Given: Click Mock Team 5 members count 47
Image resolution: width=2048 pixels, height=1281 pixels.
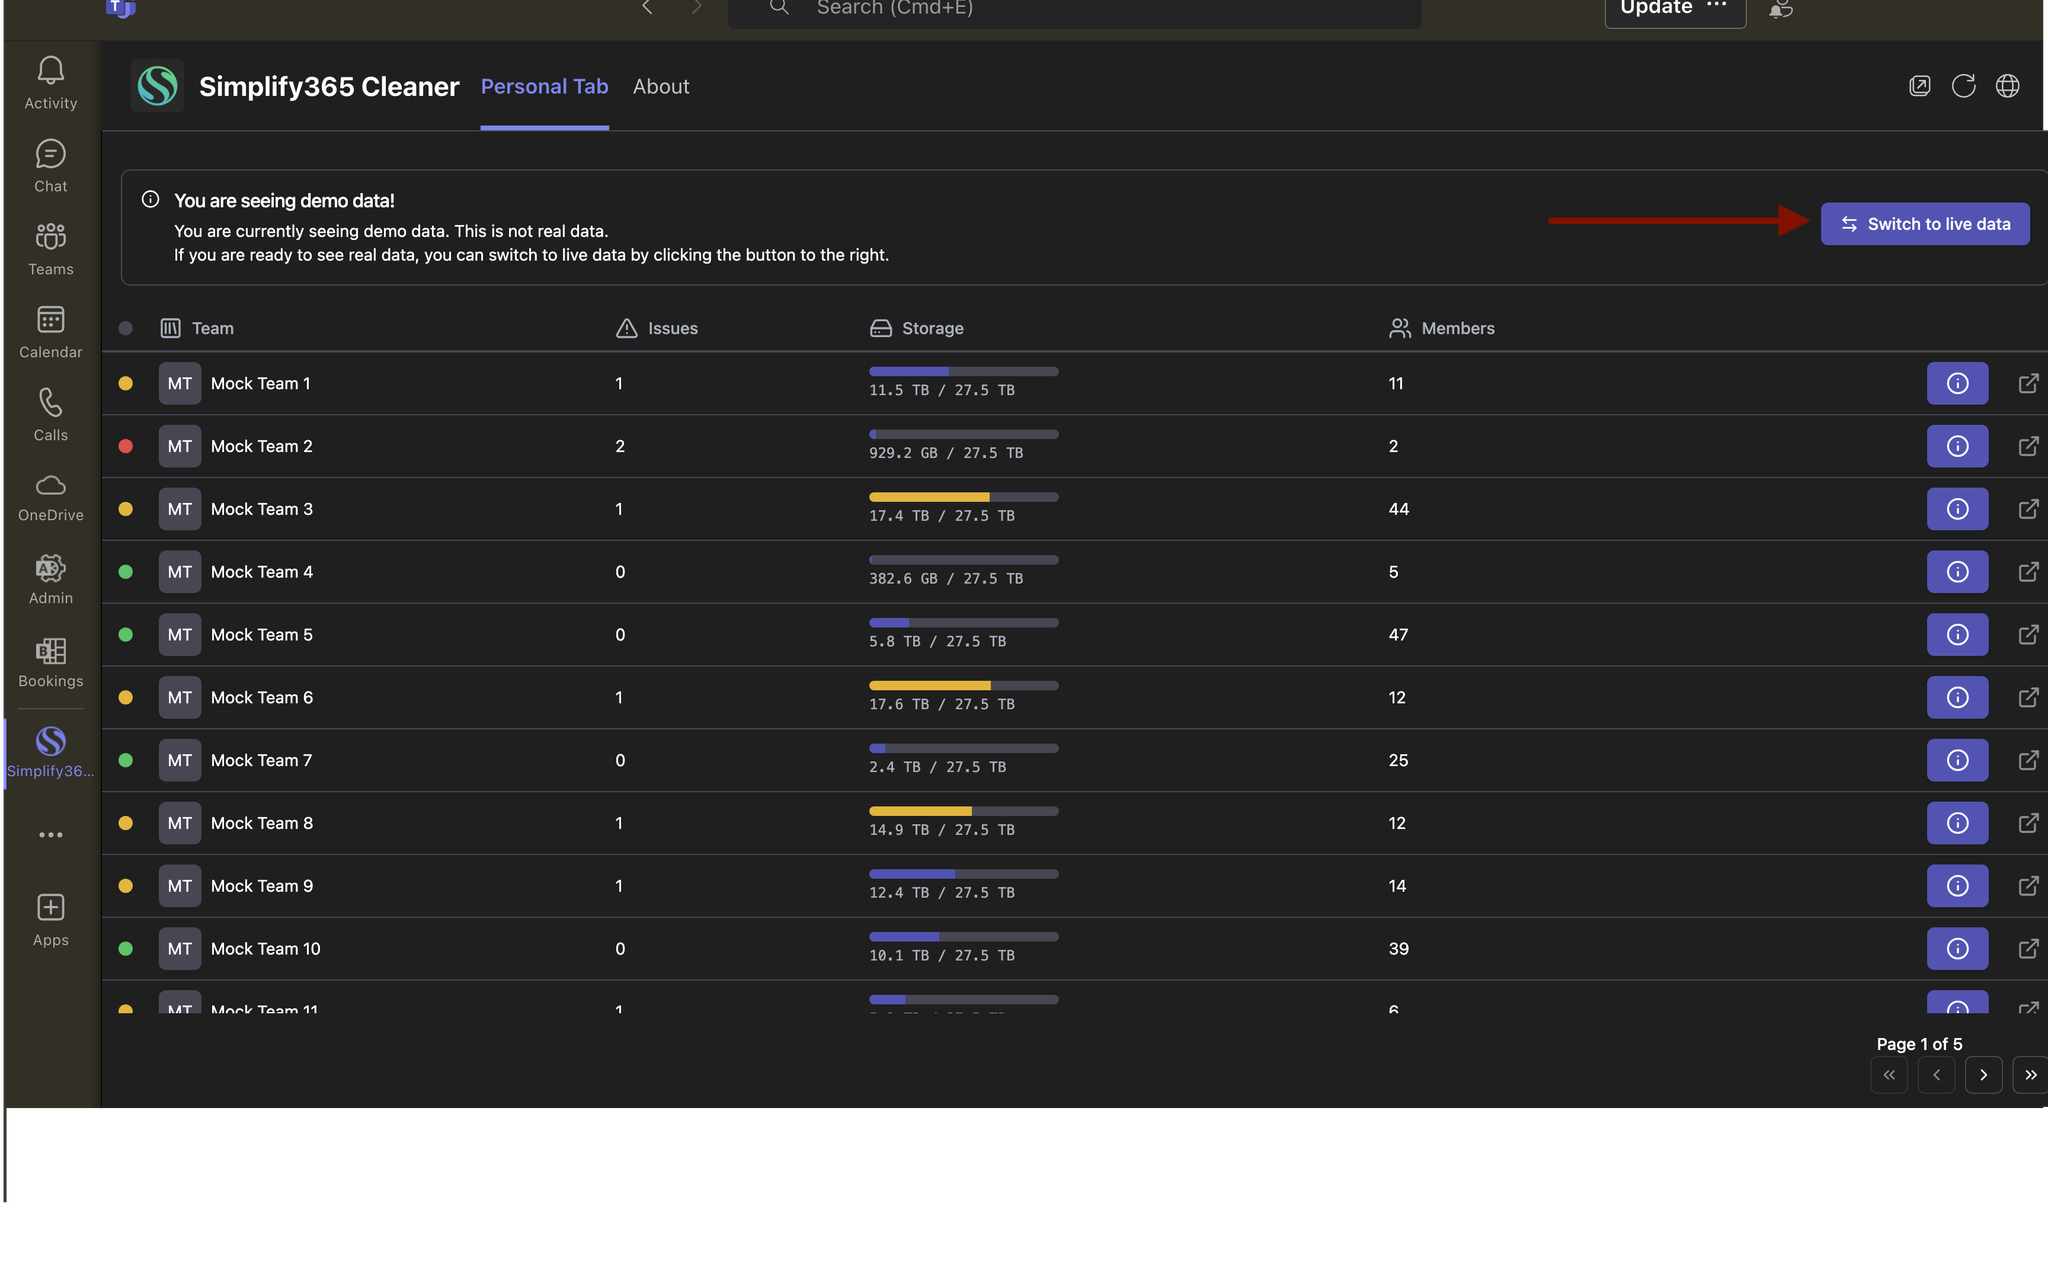Looking at the screenshot, I should coord(1399,635).
